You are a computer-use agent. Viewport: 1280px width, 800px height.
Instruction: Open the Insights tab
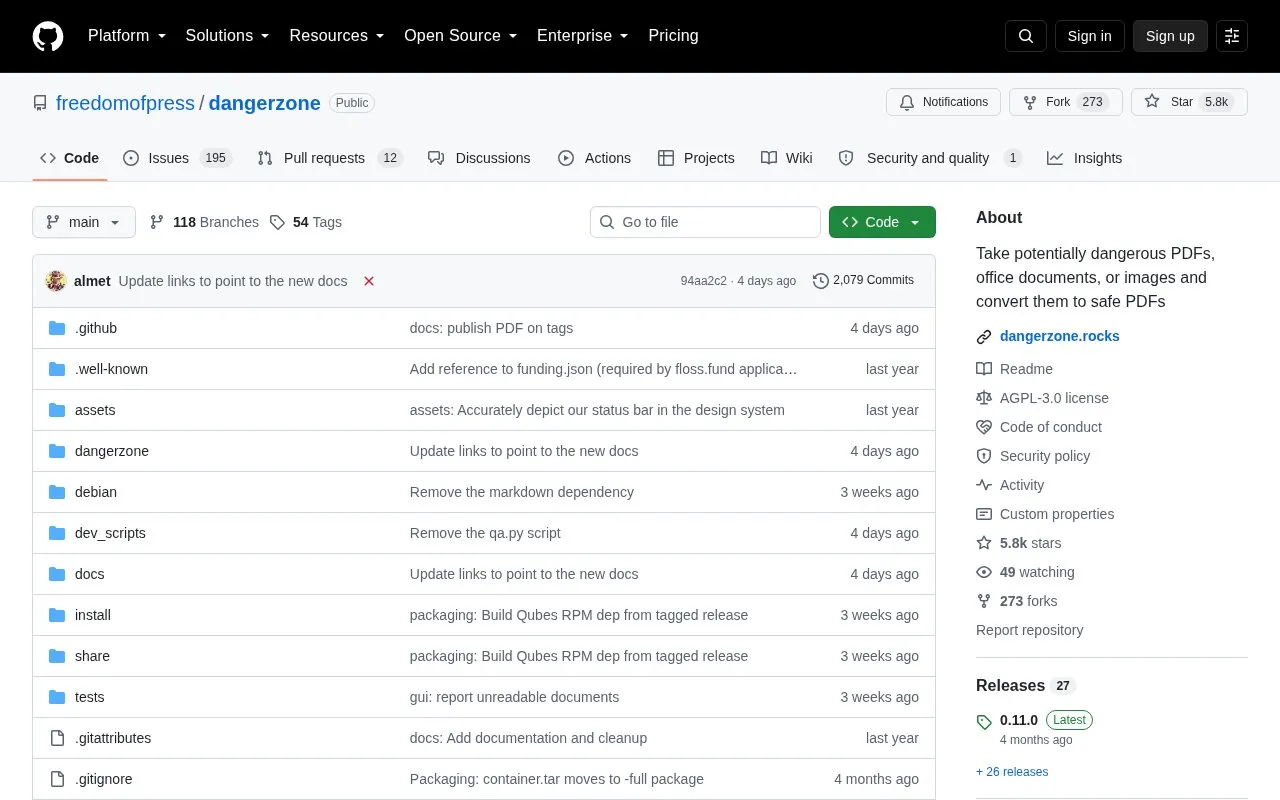point(1084,158)
